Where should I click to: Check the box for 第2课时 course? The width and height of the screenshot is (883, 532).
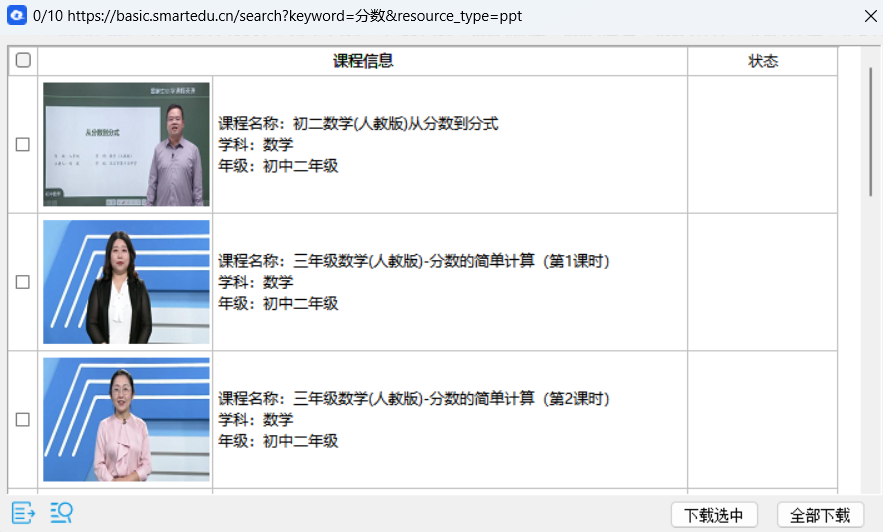pos(23,419)
